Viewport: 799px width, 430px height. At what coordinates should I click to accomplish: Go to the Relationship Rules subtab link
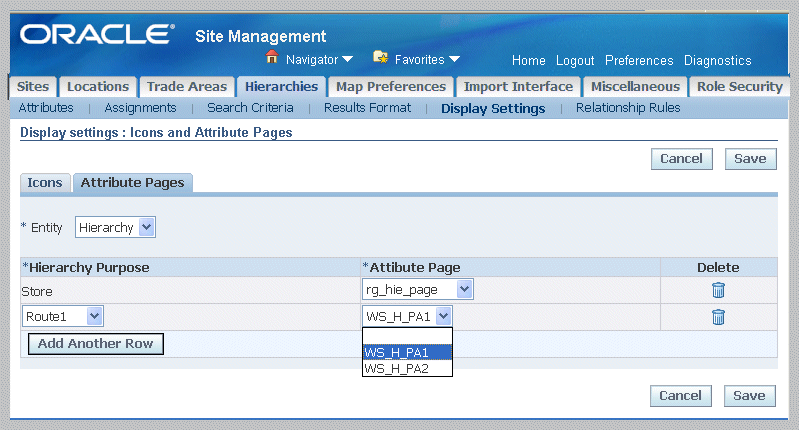pos(628,108)
